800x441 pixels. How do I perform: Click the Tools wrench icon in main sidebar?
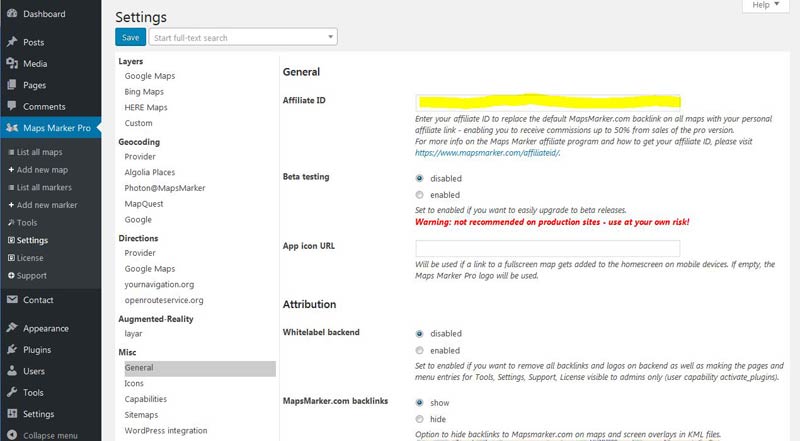12,392
